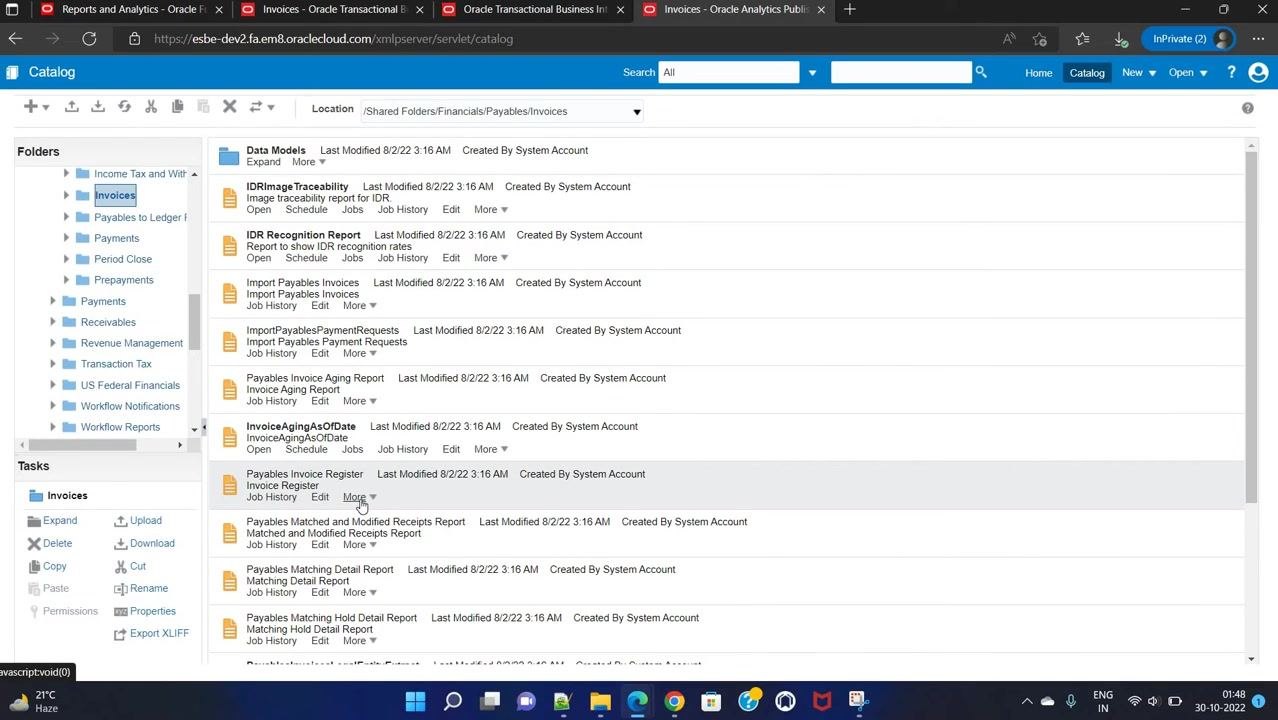
Task: Schedule the InvoiceAgingAsOfDate report
Action: click(x=306, y=450)
